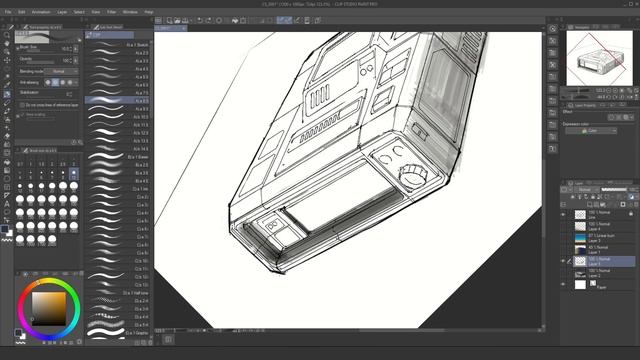The image size is (640, 360).
Task: Click the Clear circle icon in command bar
Action: pyautogui.click(x=219, y=20)
